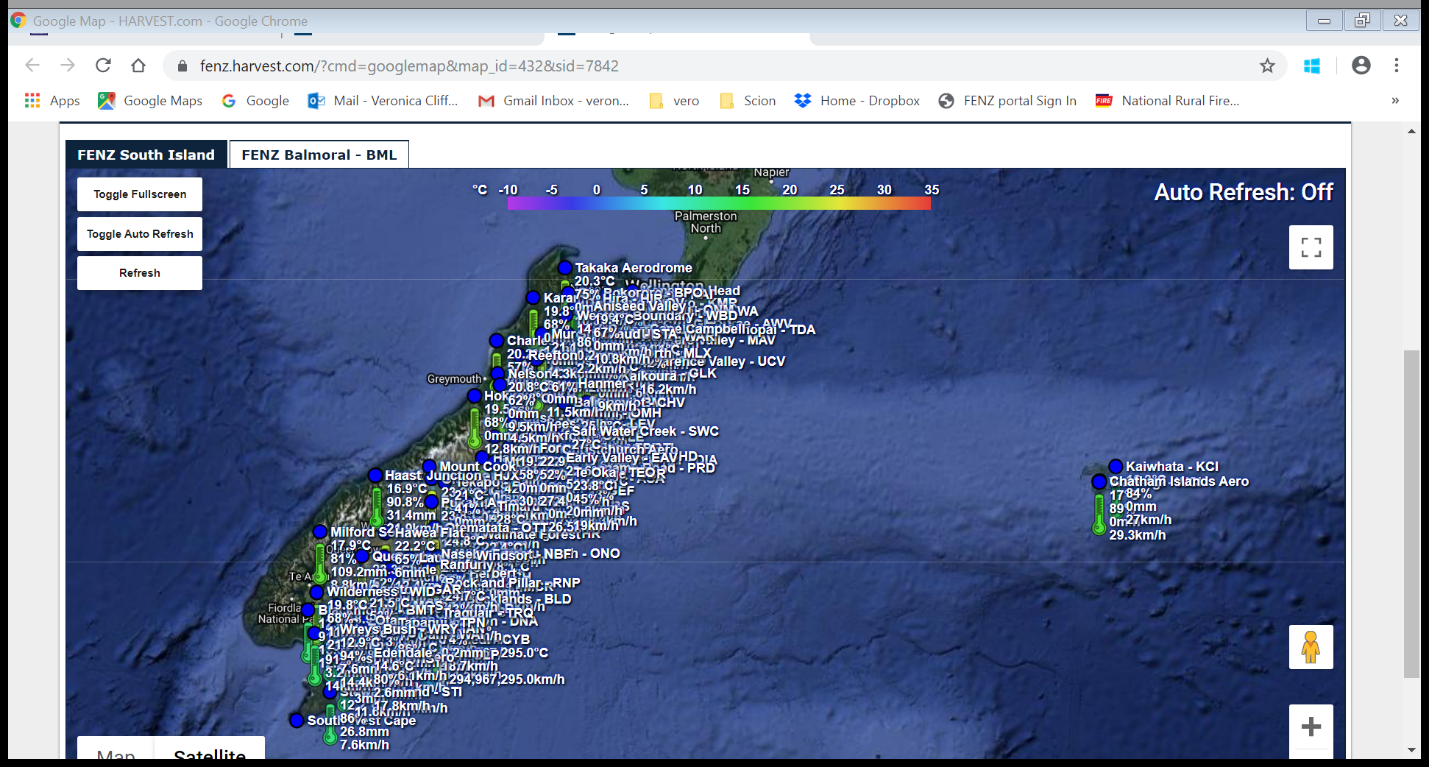Click the Refresh button on the map
1429x767 pixels.
(140, 273)
